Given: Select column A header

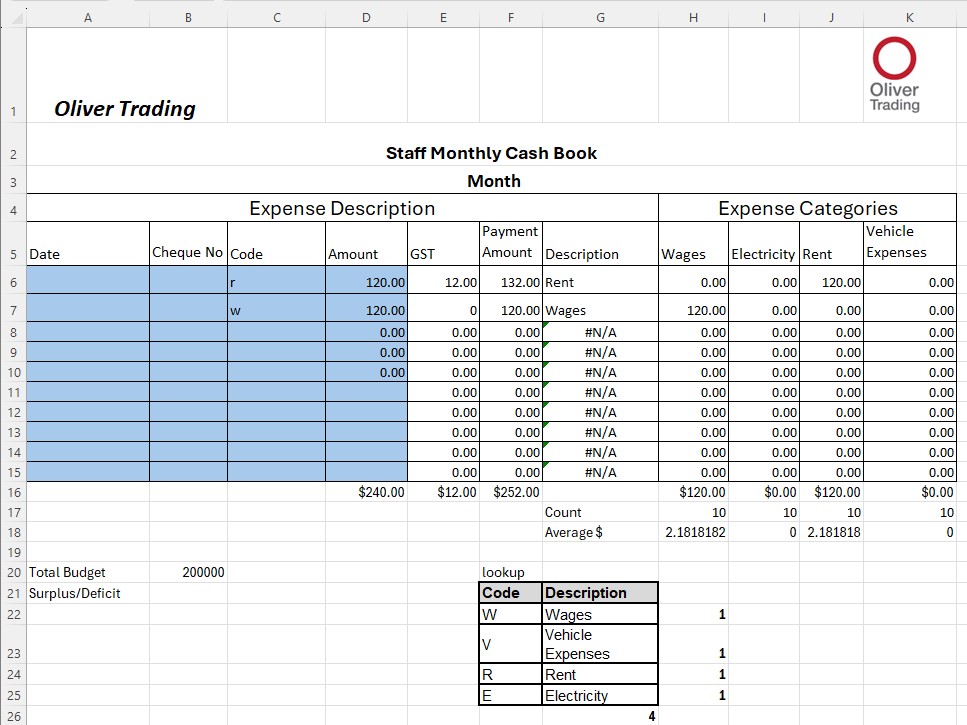Looking at the screenshot, I should (x=88, y=18).
